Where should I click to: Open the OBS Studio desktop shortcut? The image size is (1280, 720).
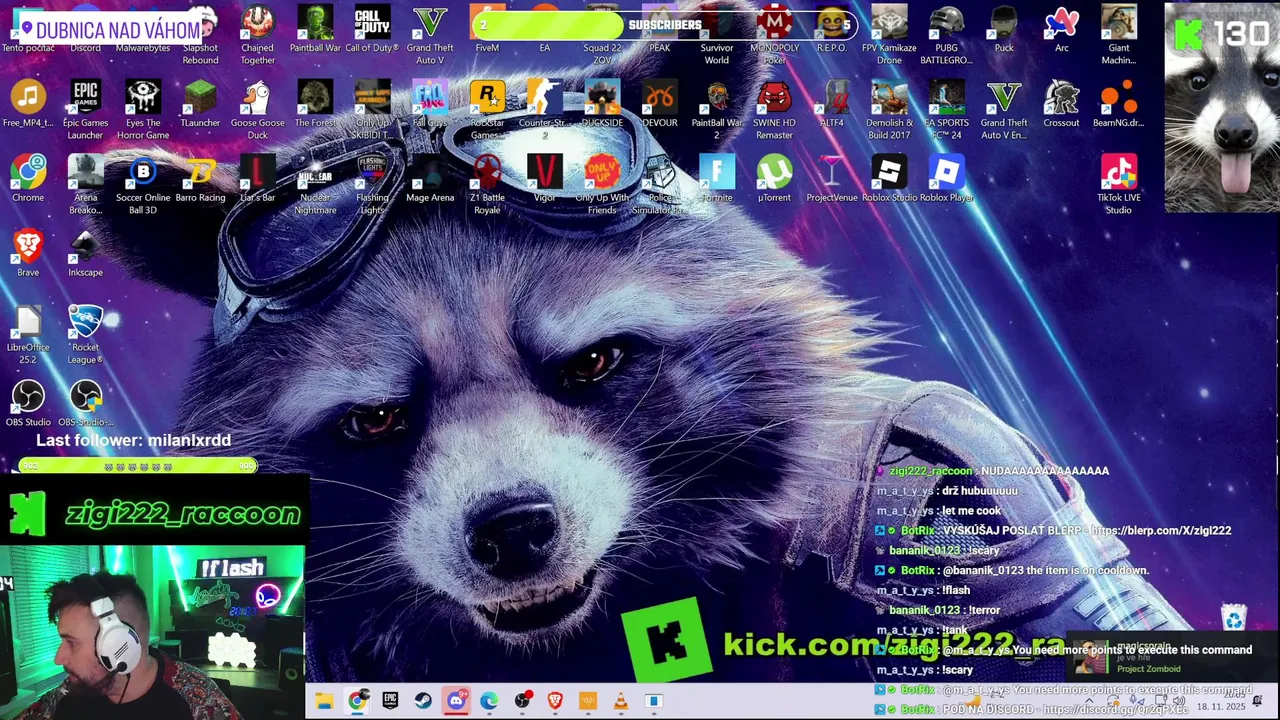[x=28, y=404]
